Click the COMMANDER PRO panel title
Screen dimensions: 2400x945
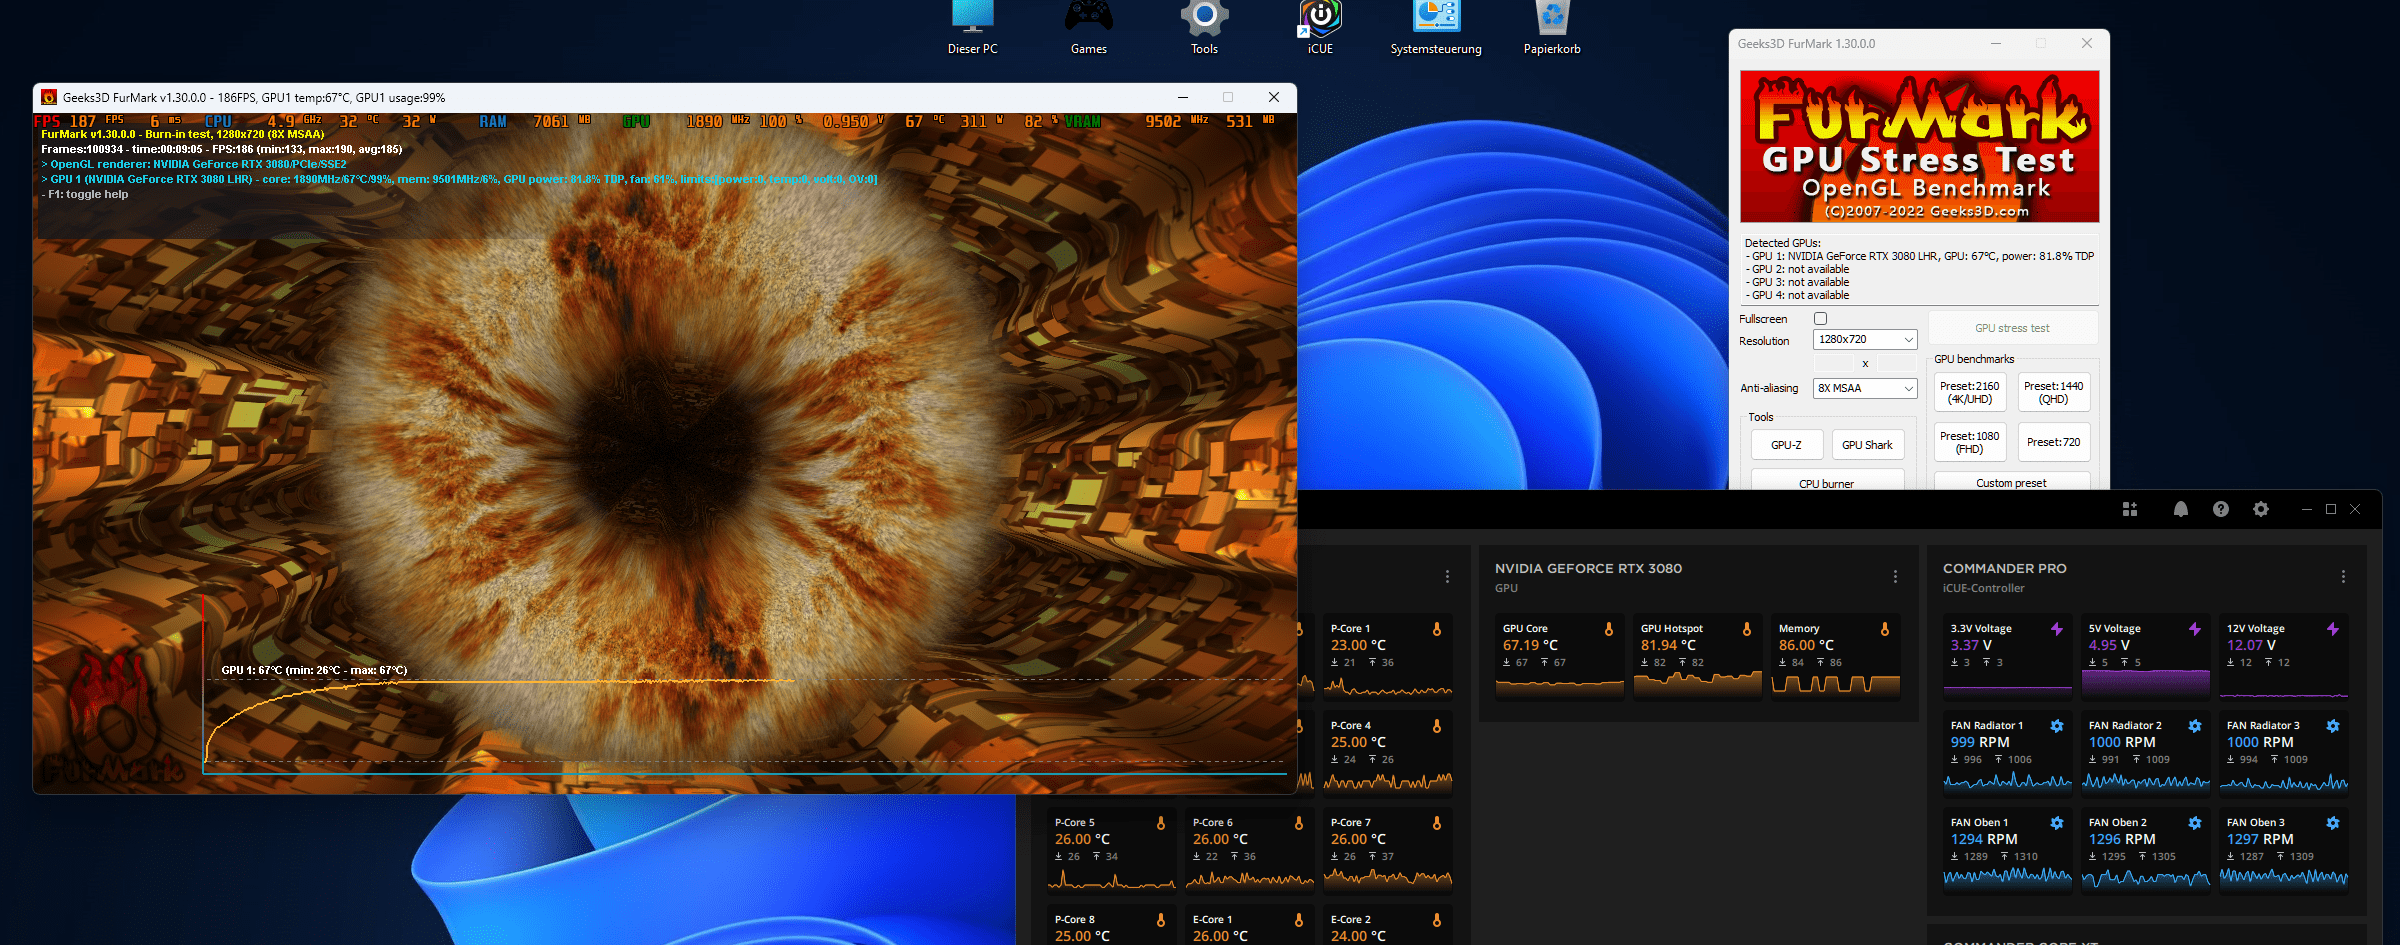(2004, 568)
